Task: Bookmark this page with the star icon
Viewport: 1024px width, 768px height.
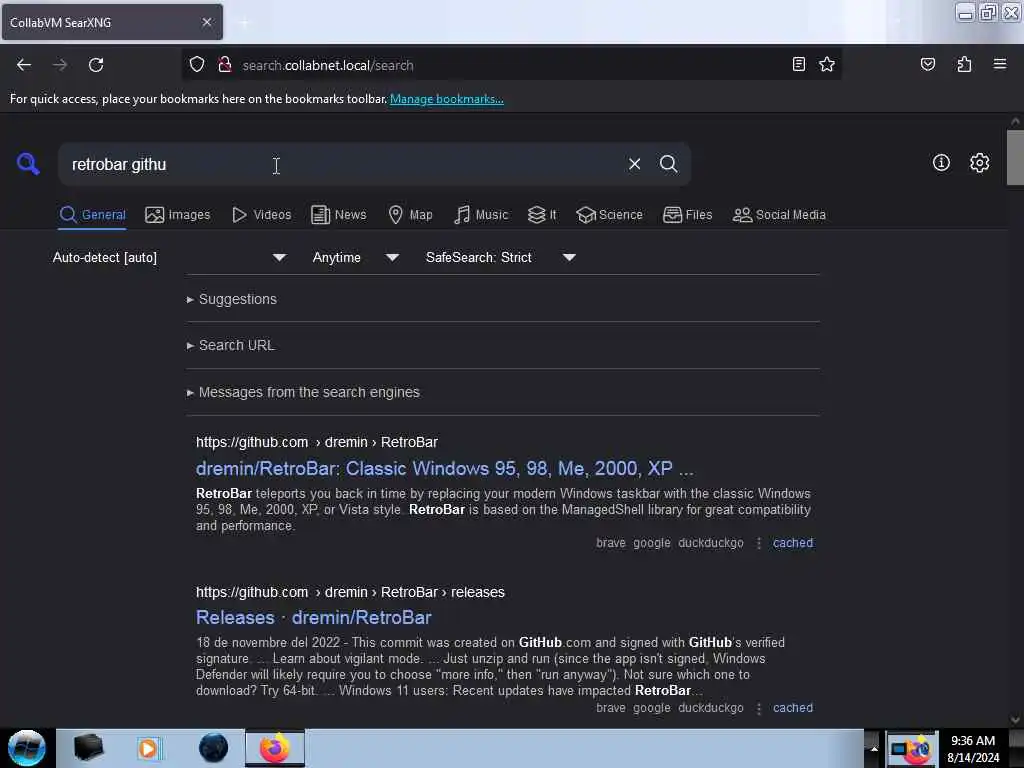Action: click(x=827, y=64)
